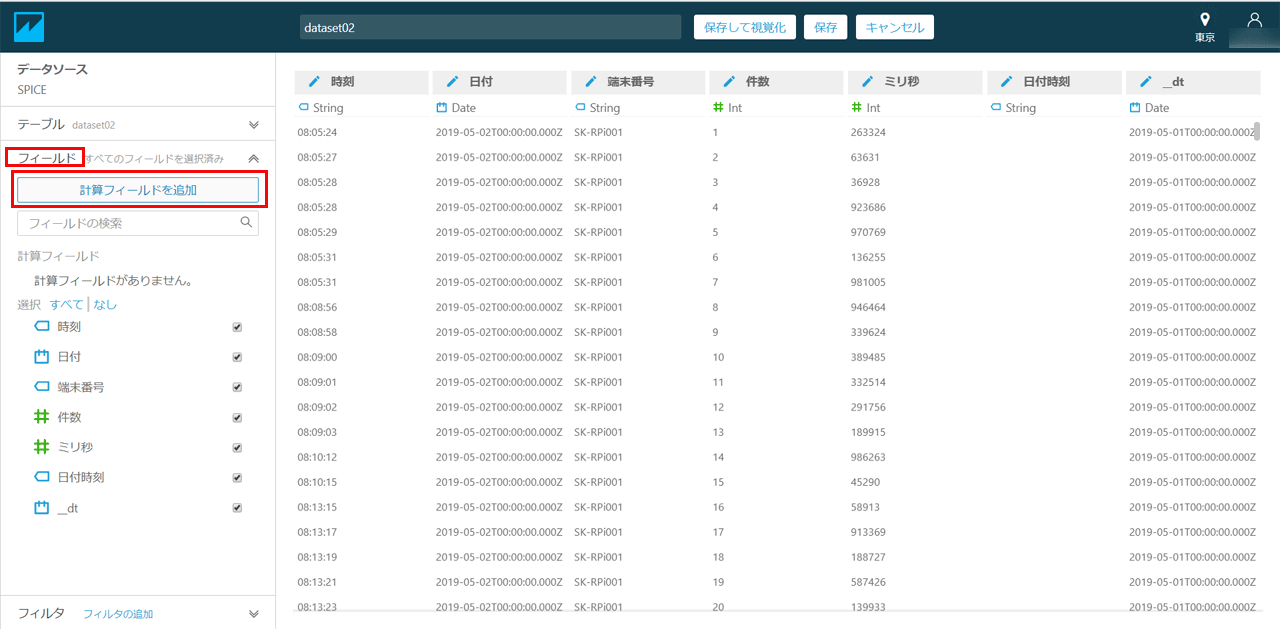Click the calendar type icon beside __dt field
The image size is (1280, 629).
pos(42,508)
